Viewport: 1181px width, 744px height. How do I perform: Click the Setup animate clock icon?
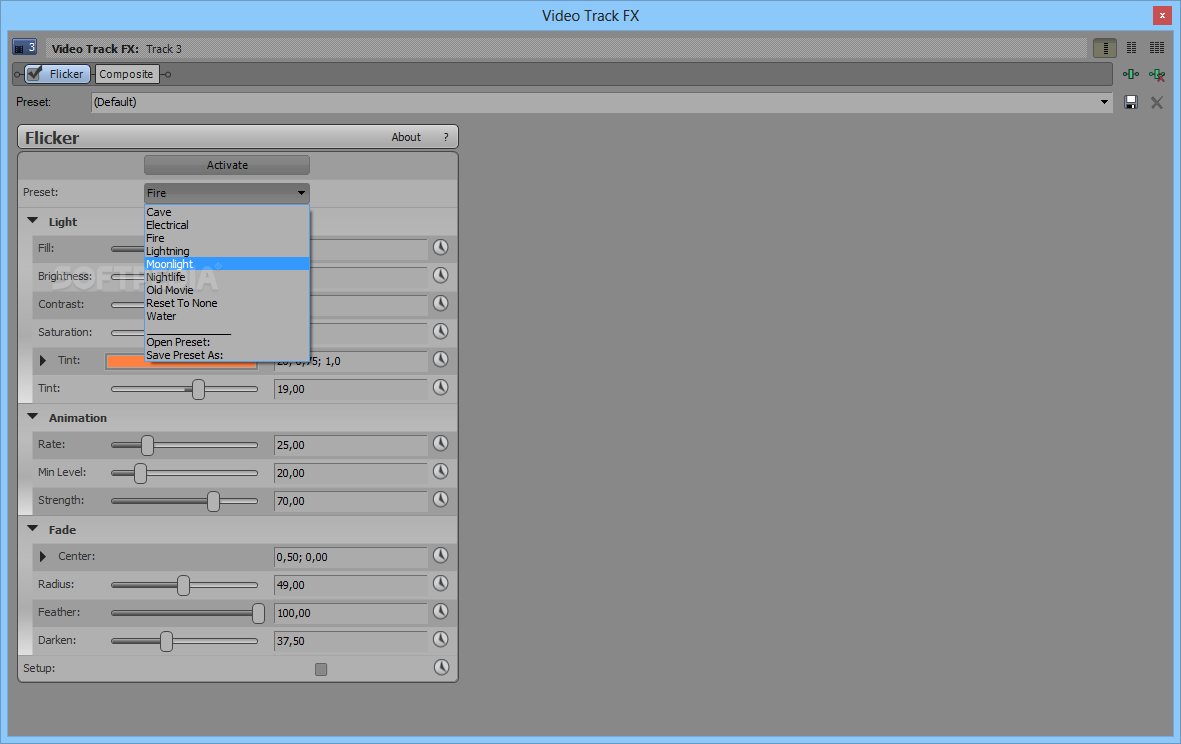pos(441,667)
